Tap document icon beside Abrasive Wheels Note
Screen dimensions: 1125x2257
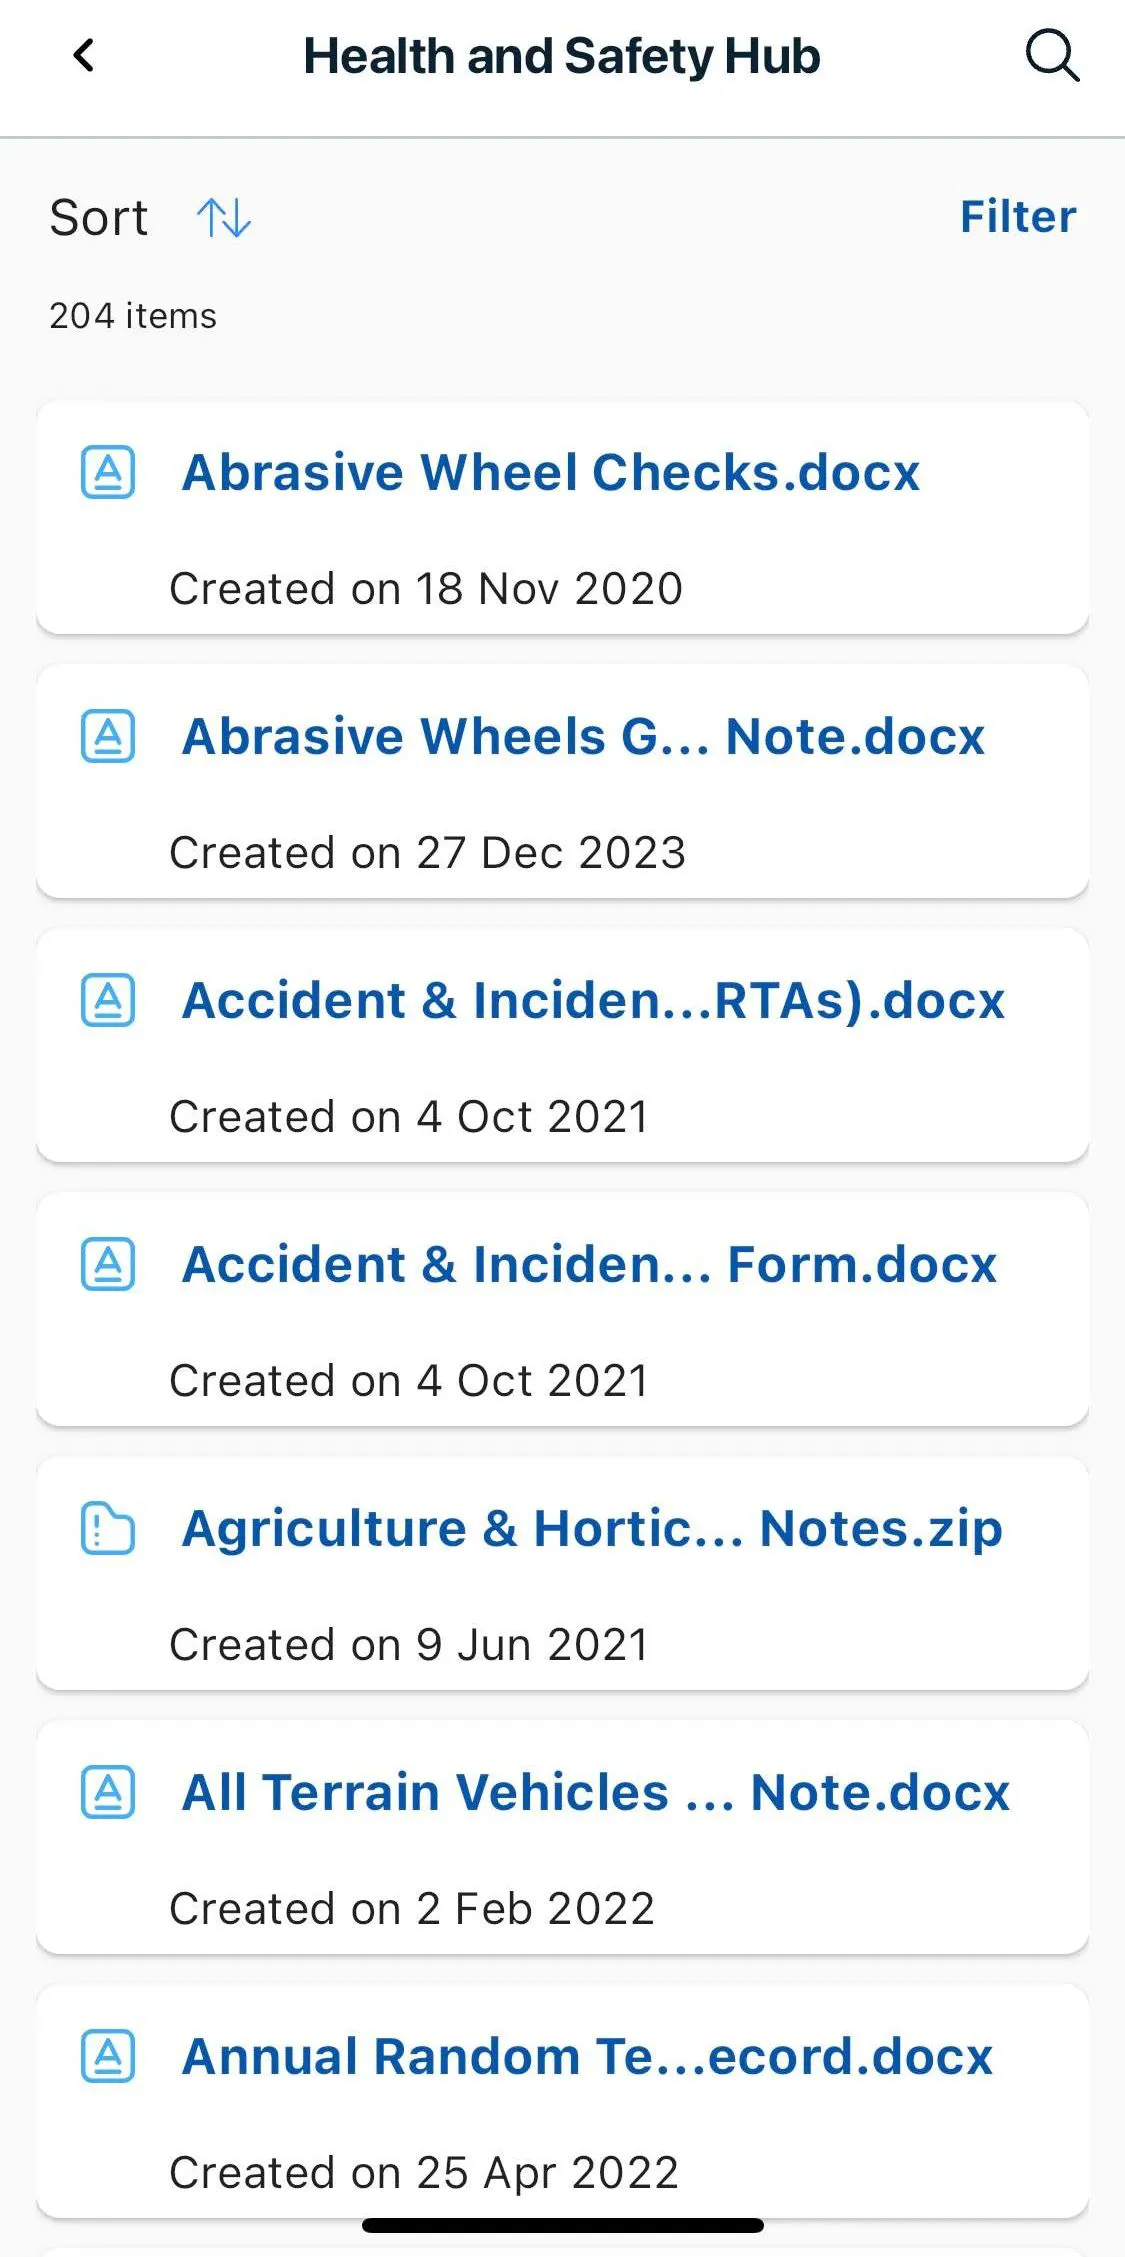[x=108, y=736]
